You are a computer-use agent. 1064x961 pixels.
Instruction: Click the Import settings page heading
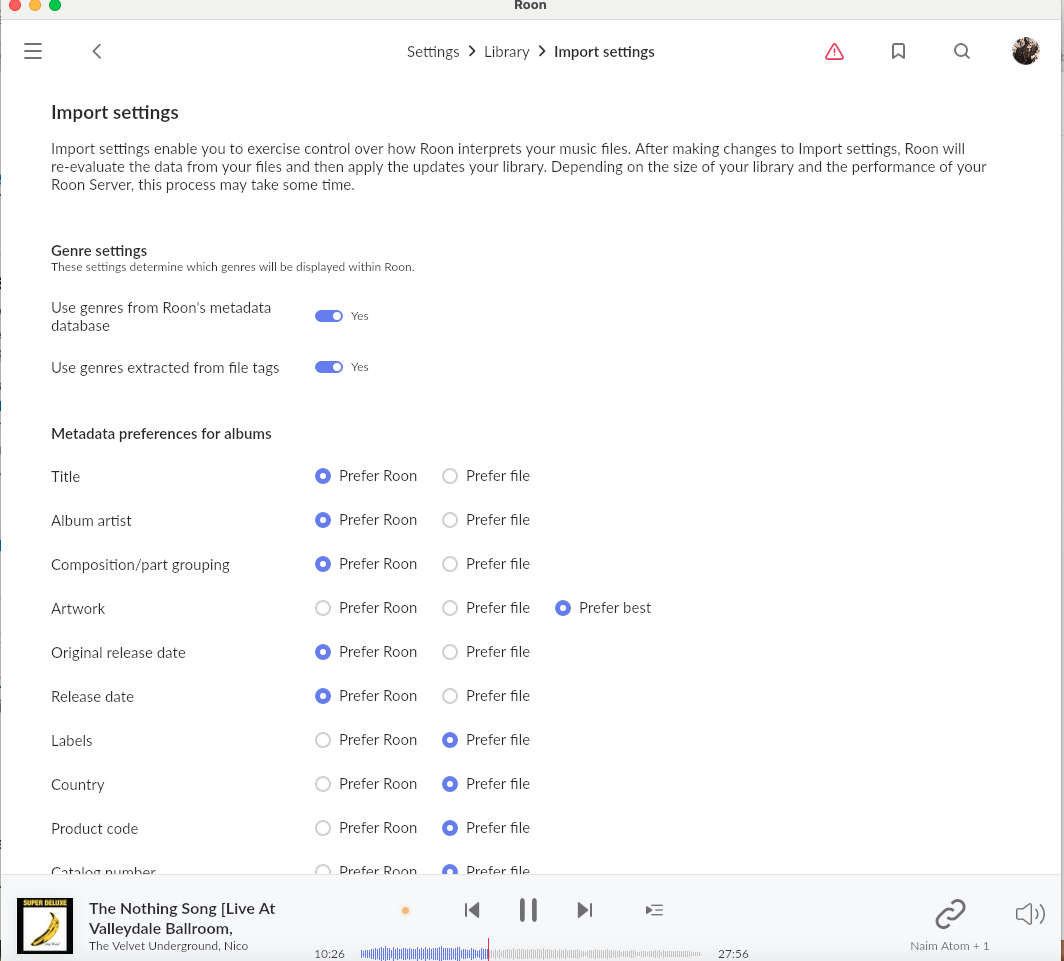coord(115,112)
